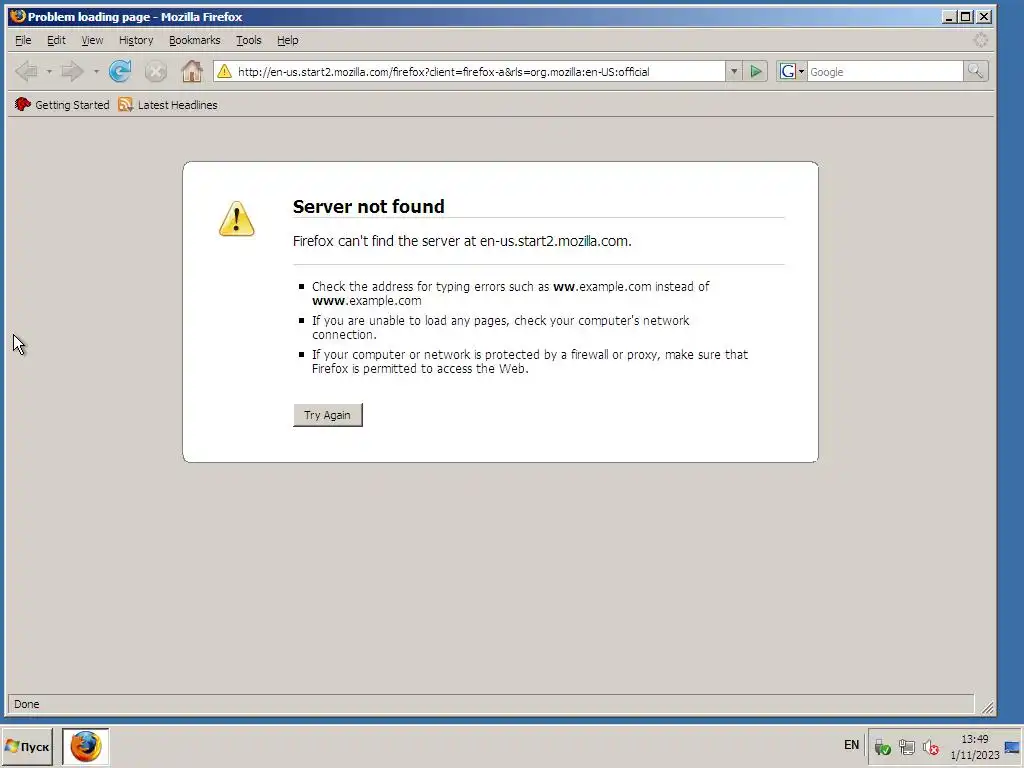Open the Edit menu

pyautogui.click(x=56, y=40)
